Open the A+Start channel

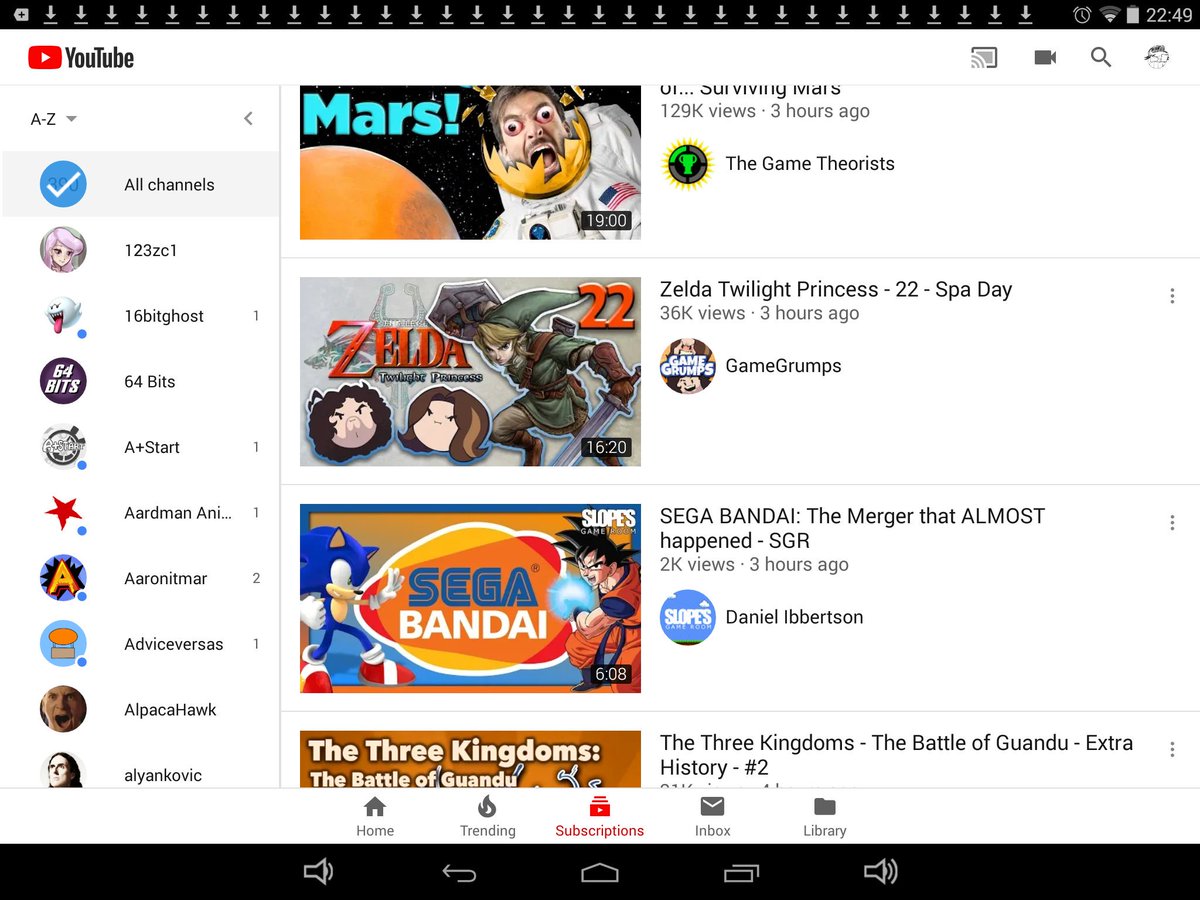(x=141, y=447)
